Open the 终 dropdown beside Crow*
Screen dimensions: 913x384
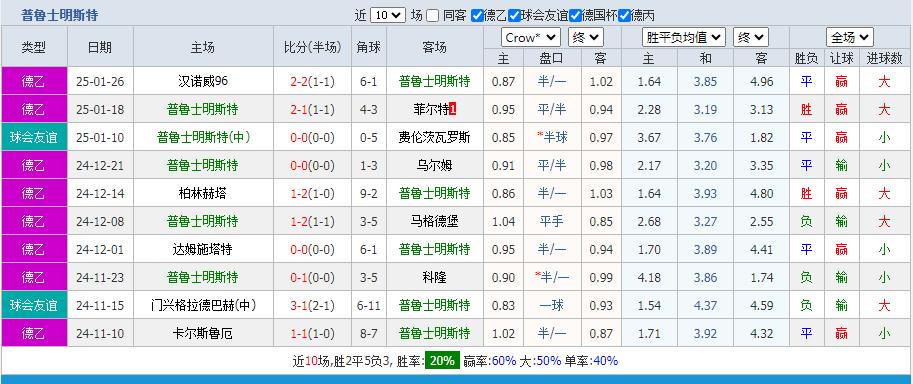586,38
